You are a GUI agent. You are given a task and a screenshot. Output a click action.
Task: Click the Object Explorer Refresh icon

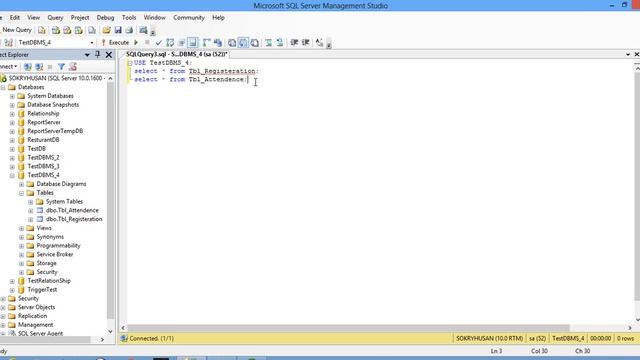tap(73, 67)
